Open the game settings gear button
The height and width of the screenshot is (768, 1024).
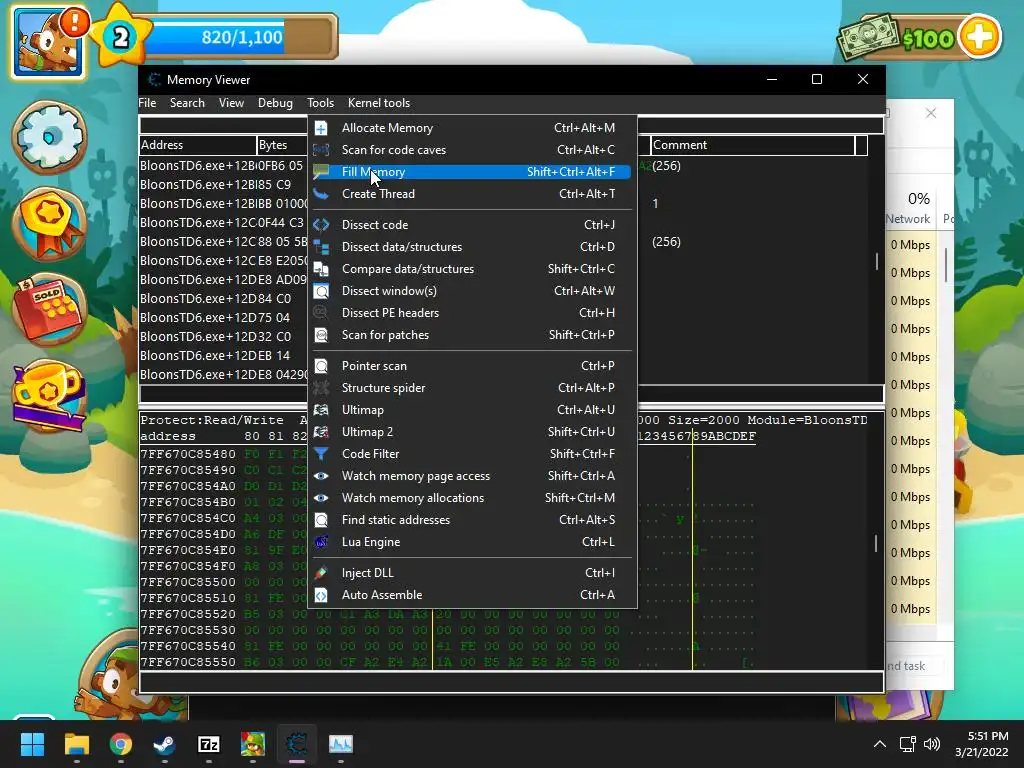click(50, 137)
